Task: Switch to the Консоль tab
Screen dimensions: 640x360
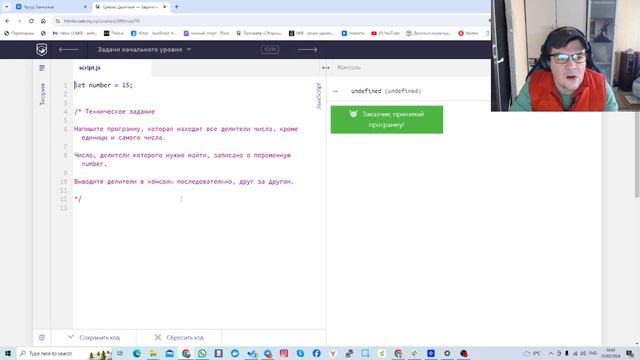Action: coord(349,68)
